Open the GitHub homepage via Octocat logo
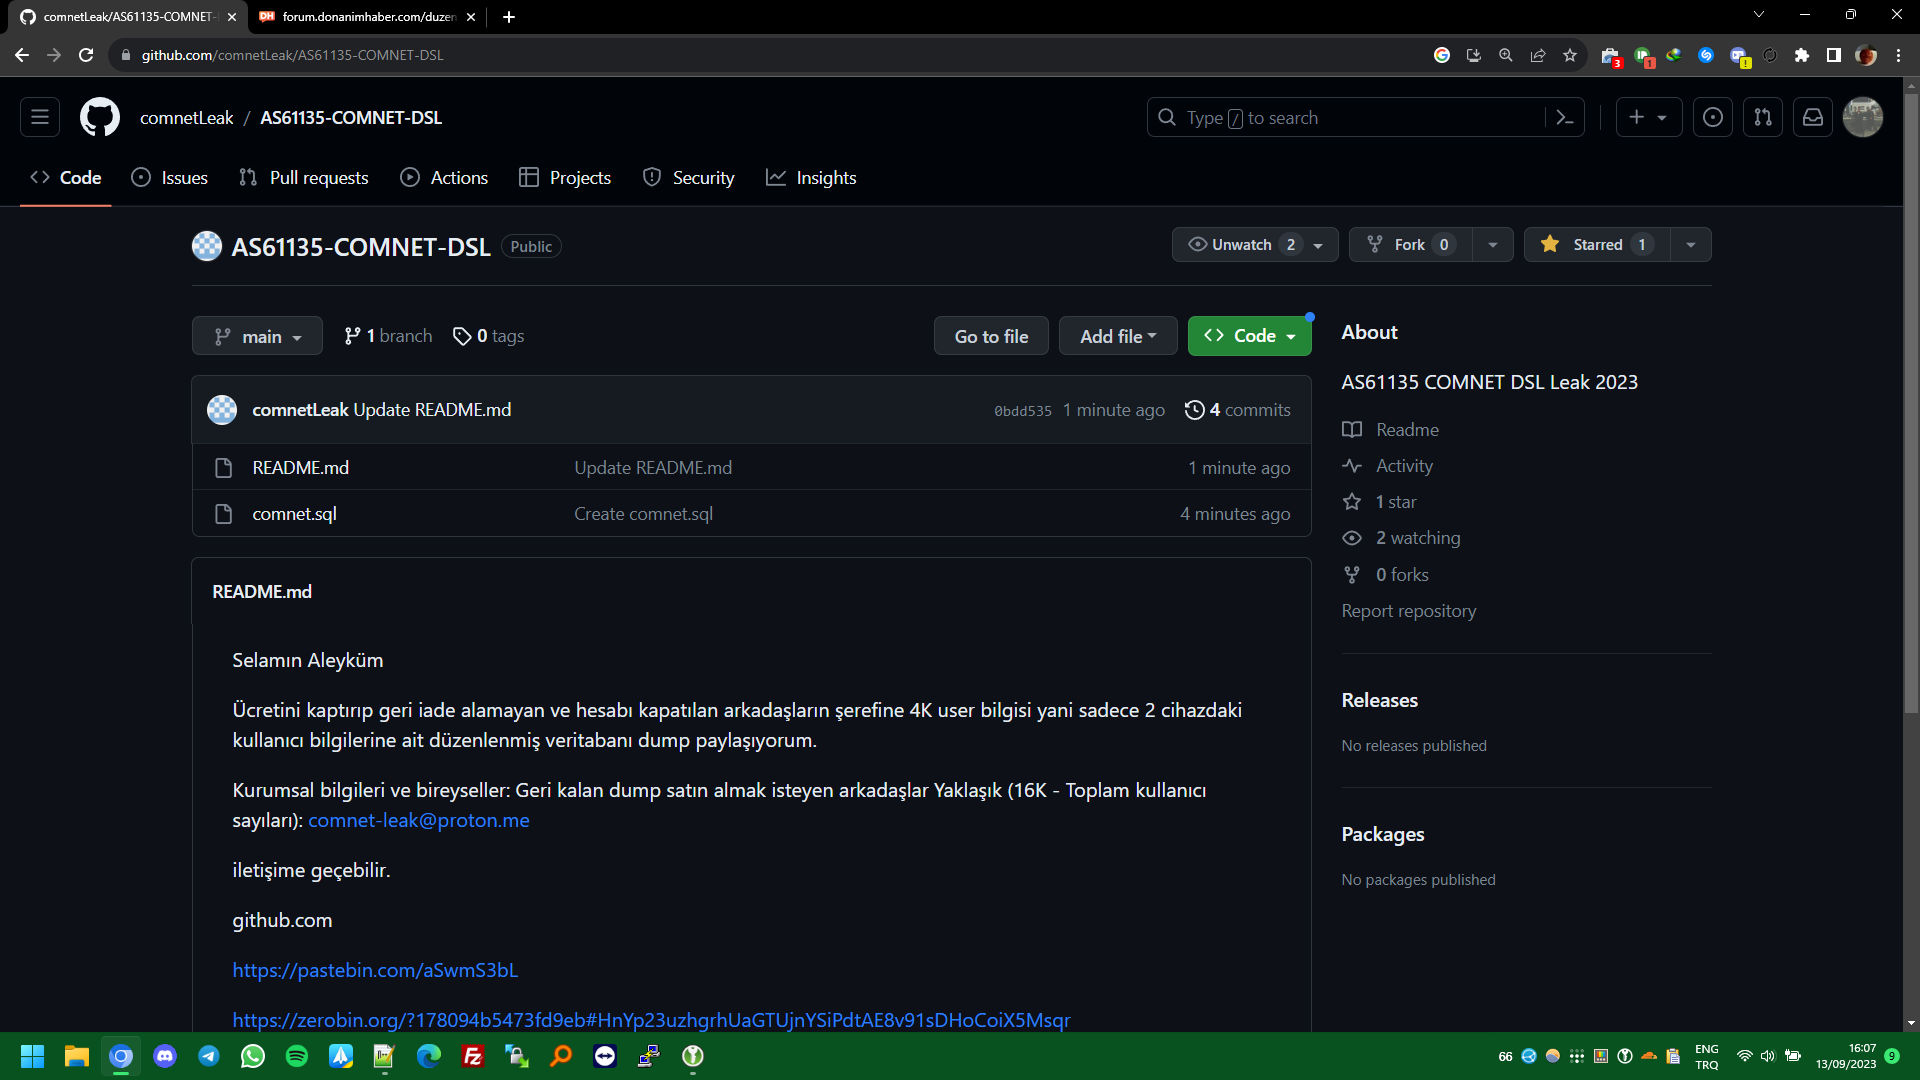This screenshot has width=1920, height=1080. (x=99, y=117)
